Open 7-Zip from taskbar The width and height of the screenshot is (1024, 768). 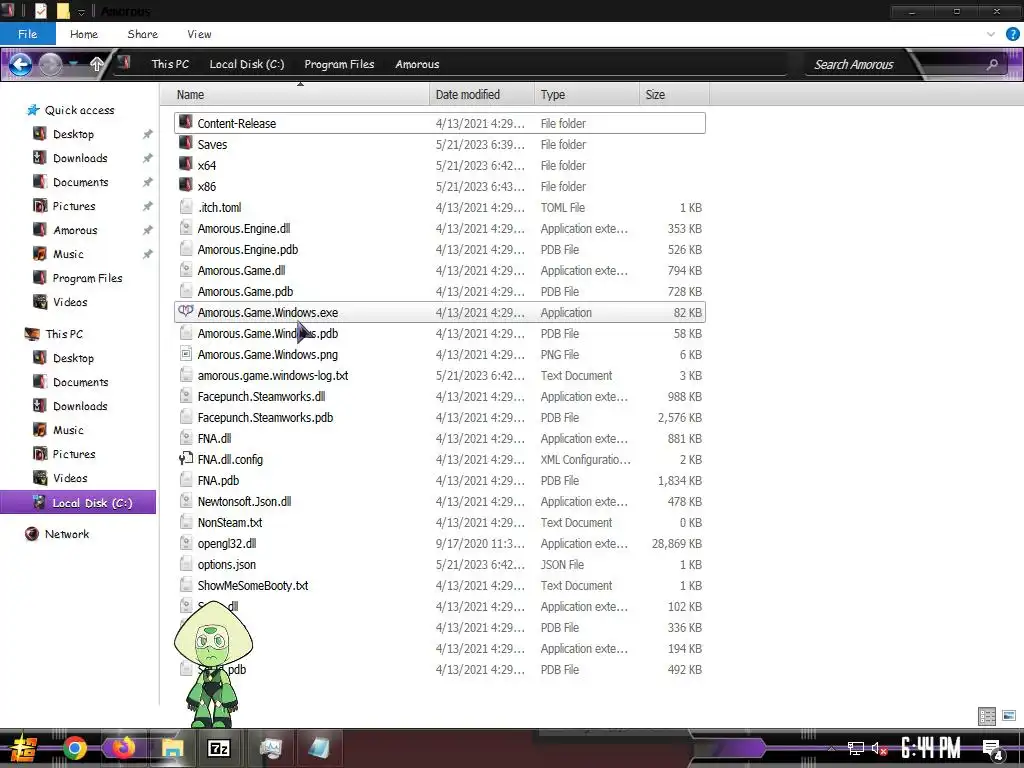tap(218, 748)
